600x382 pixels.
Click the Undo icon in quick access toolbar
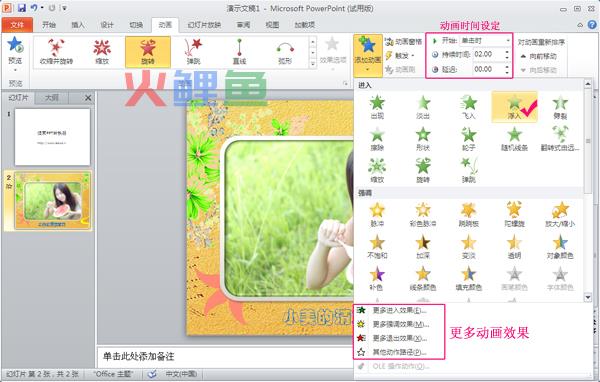click(x=34, y=8)
